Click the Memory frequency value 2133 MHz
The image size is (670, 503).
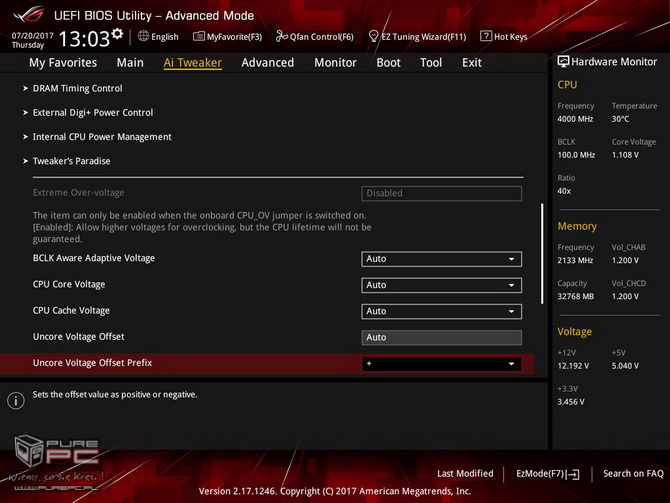click(575, 261)
